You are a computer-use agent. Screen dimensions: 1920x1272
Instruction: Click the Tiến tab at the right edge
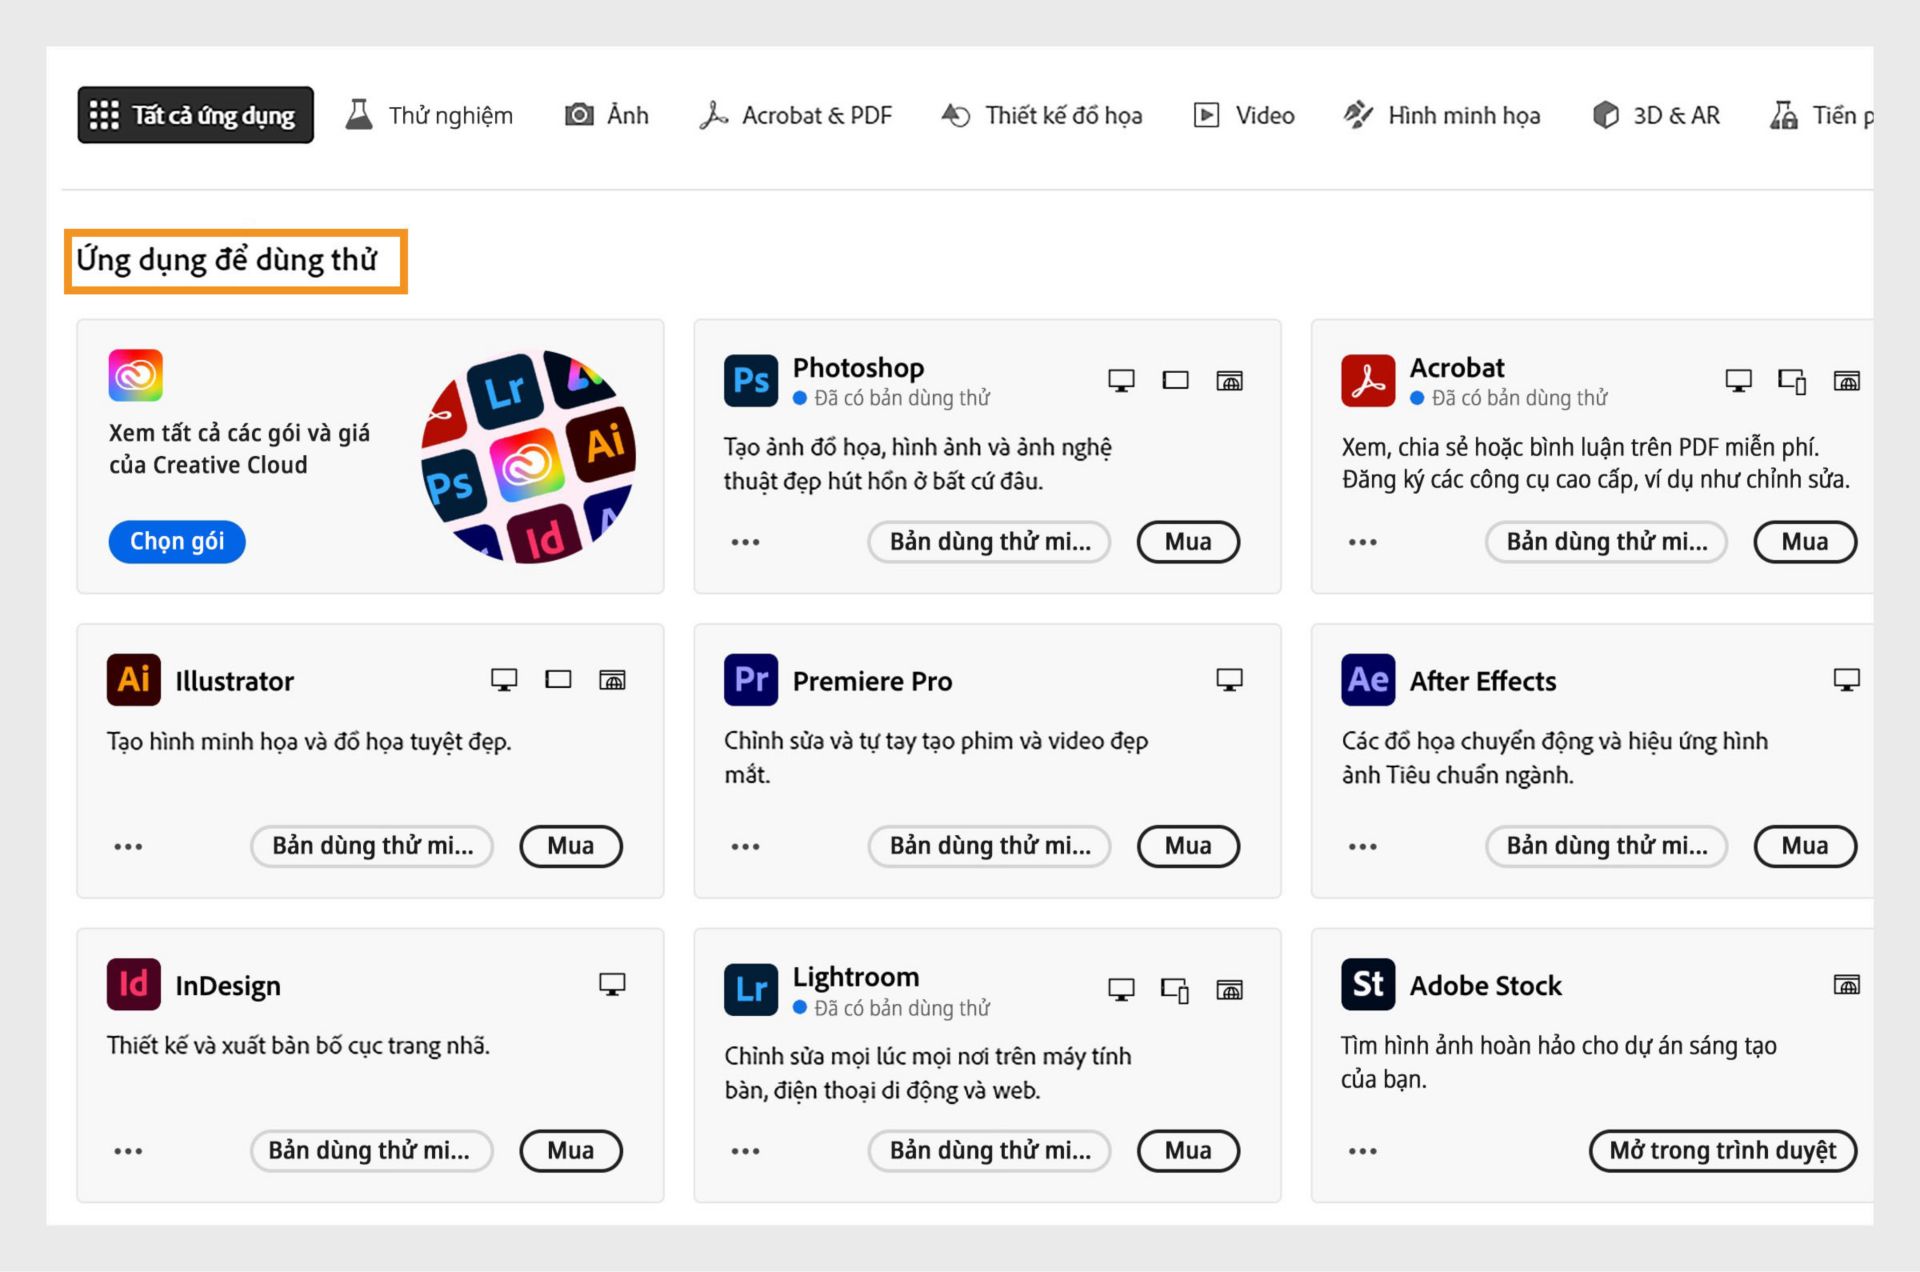(x=1821, y=115)
